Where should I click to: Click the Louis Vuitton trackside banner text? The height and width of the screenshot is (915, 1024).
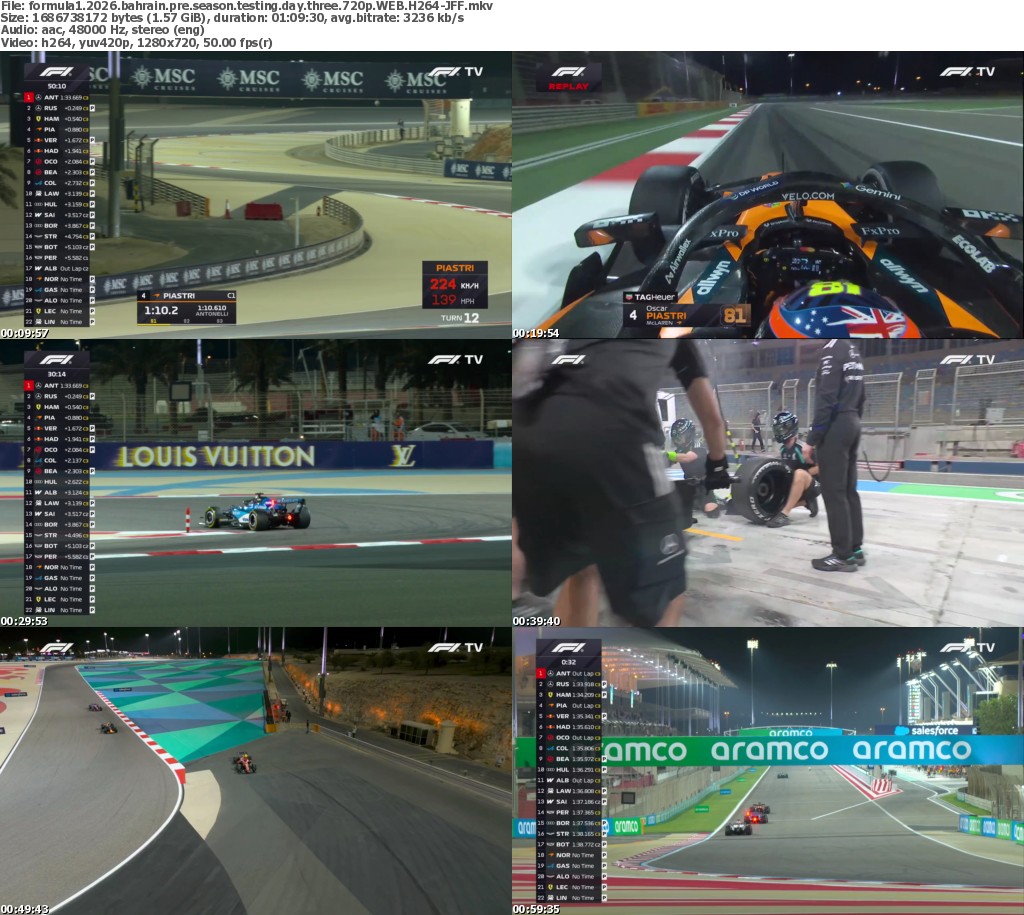[x=214, y=457]
